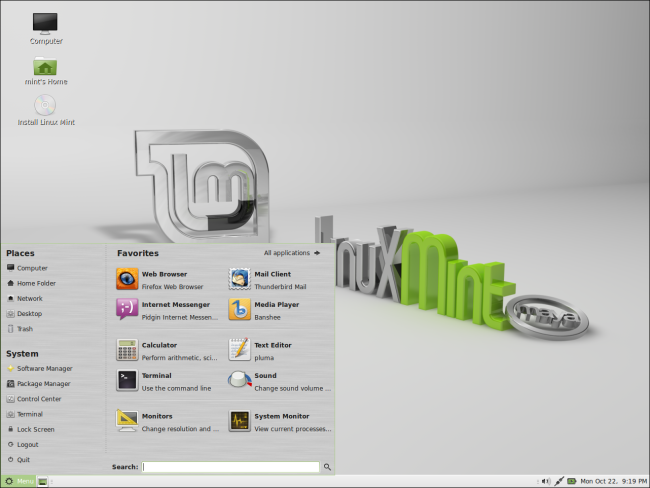Click the clock showing Mon Oct 22
The image size is (650, 488).
[x=614, y=481]
